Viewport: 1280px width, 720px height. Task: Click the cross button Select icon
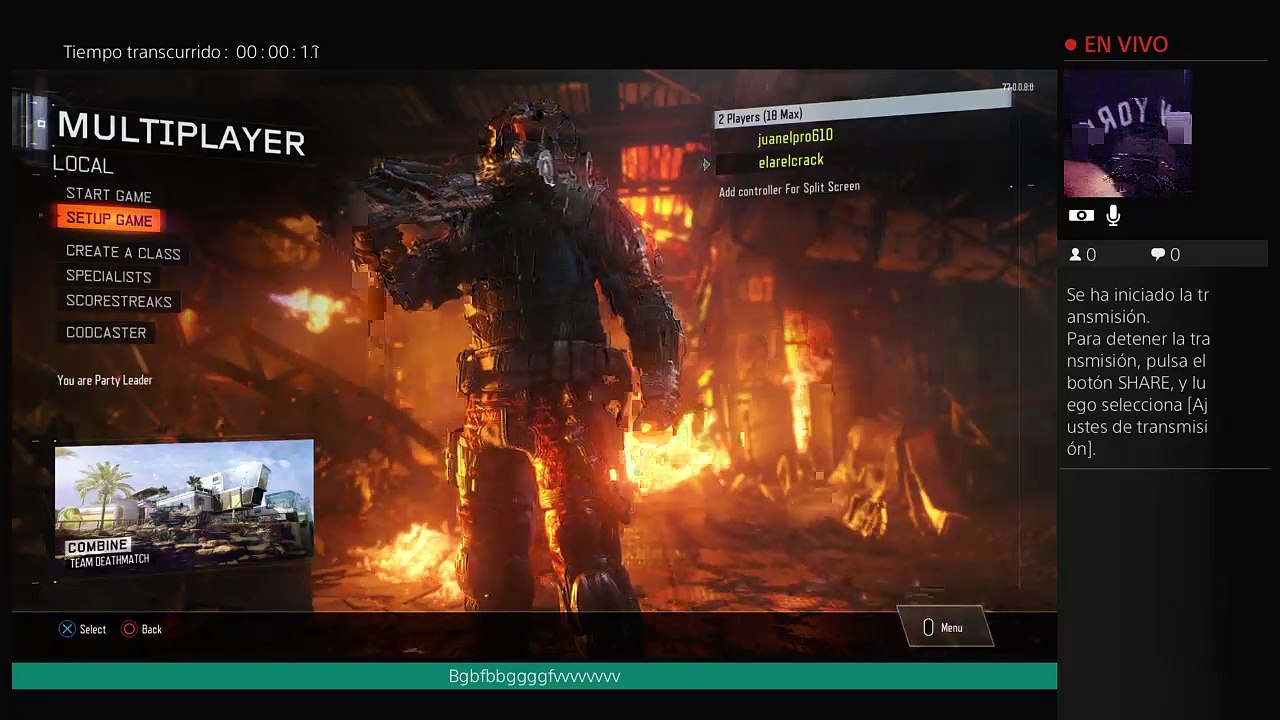[66, 629]
